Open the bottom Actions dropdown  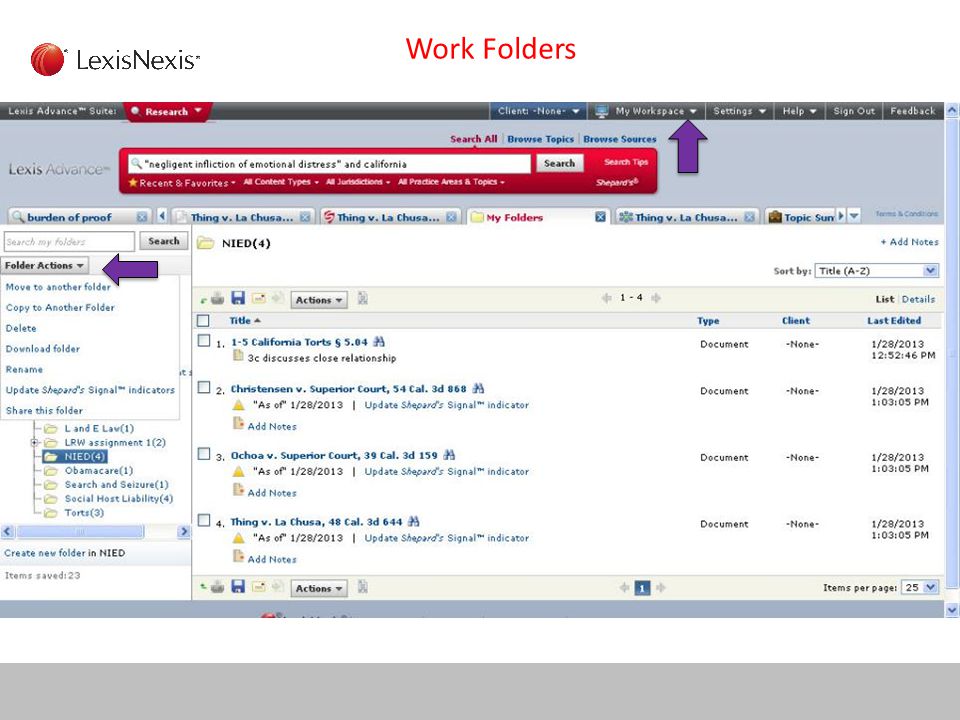(319, 588)
